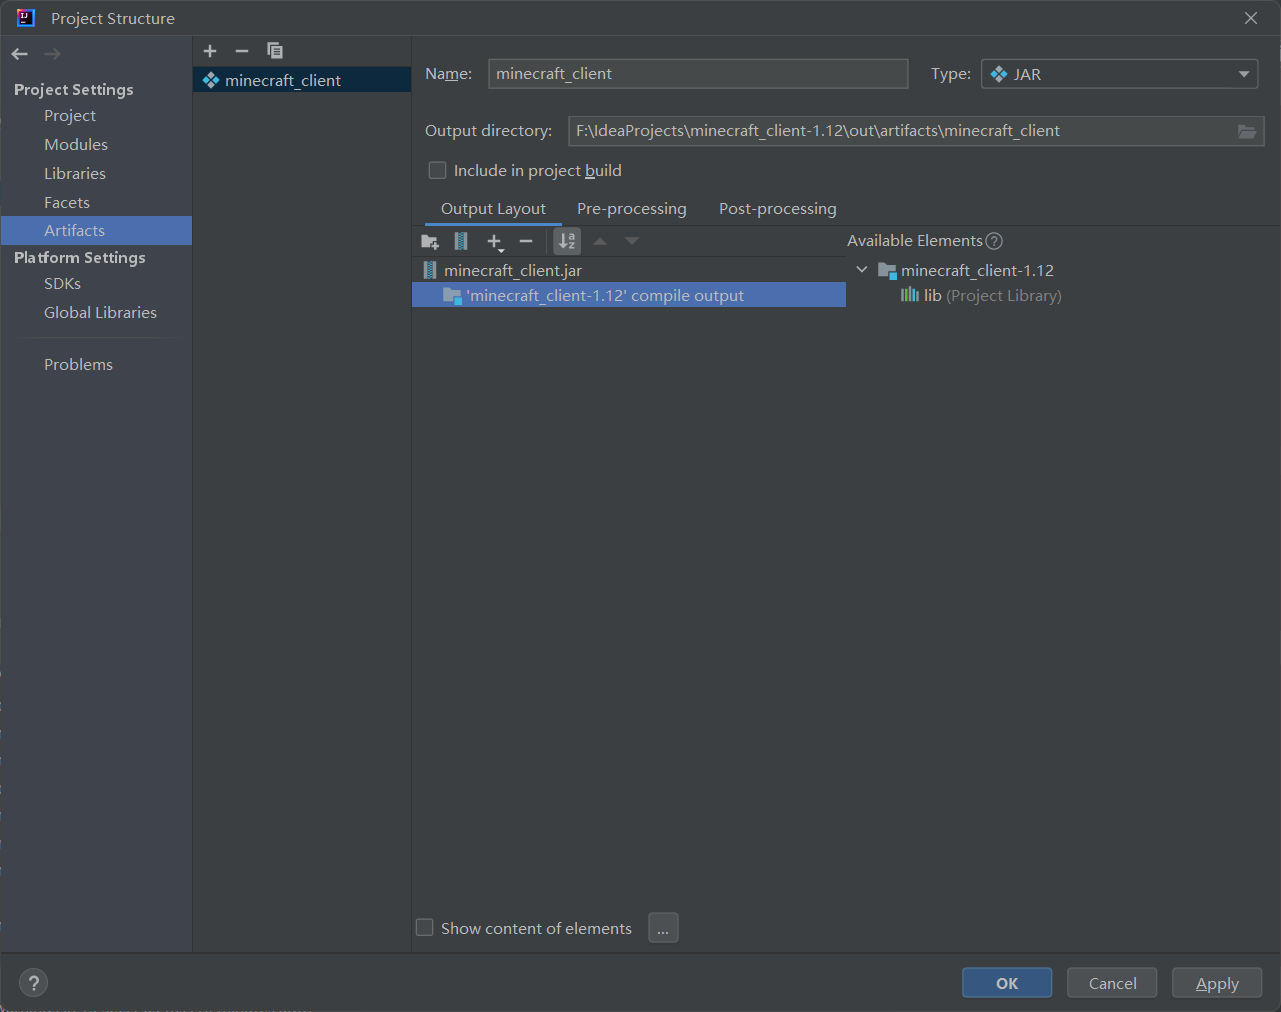Move selected element up
Image resolution: width=1281 pixels, height=1012 pixels.
coord(600,241)
